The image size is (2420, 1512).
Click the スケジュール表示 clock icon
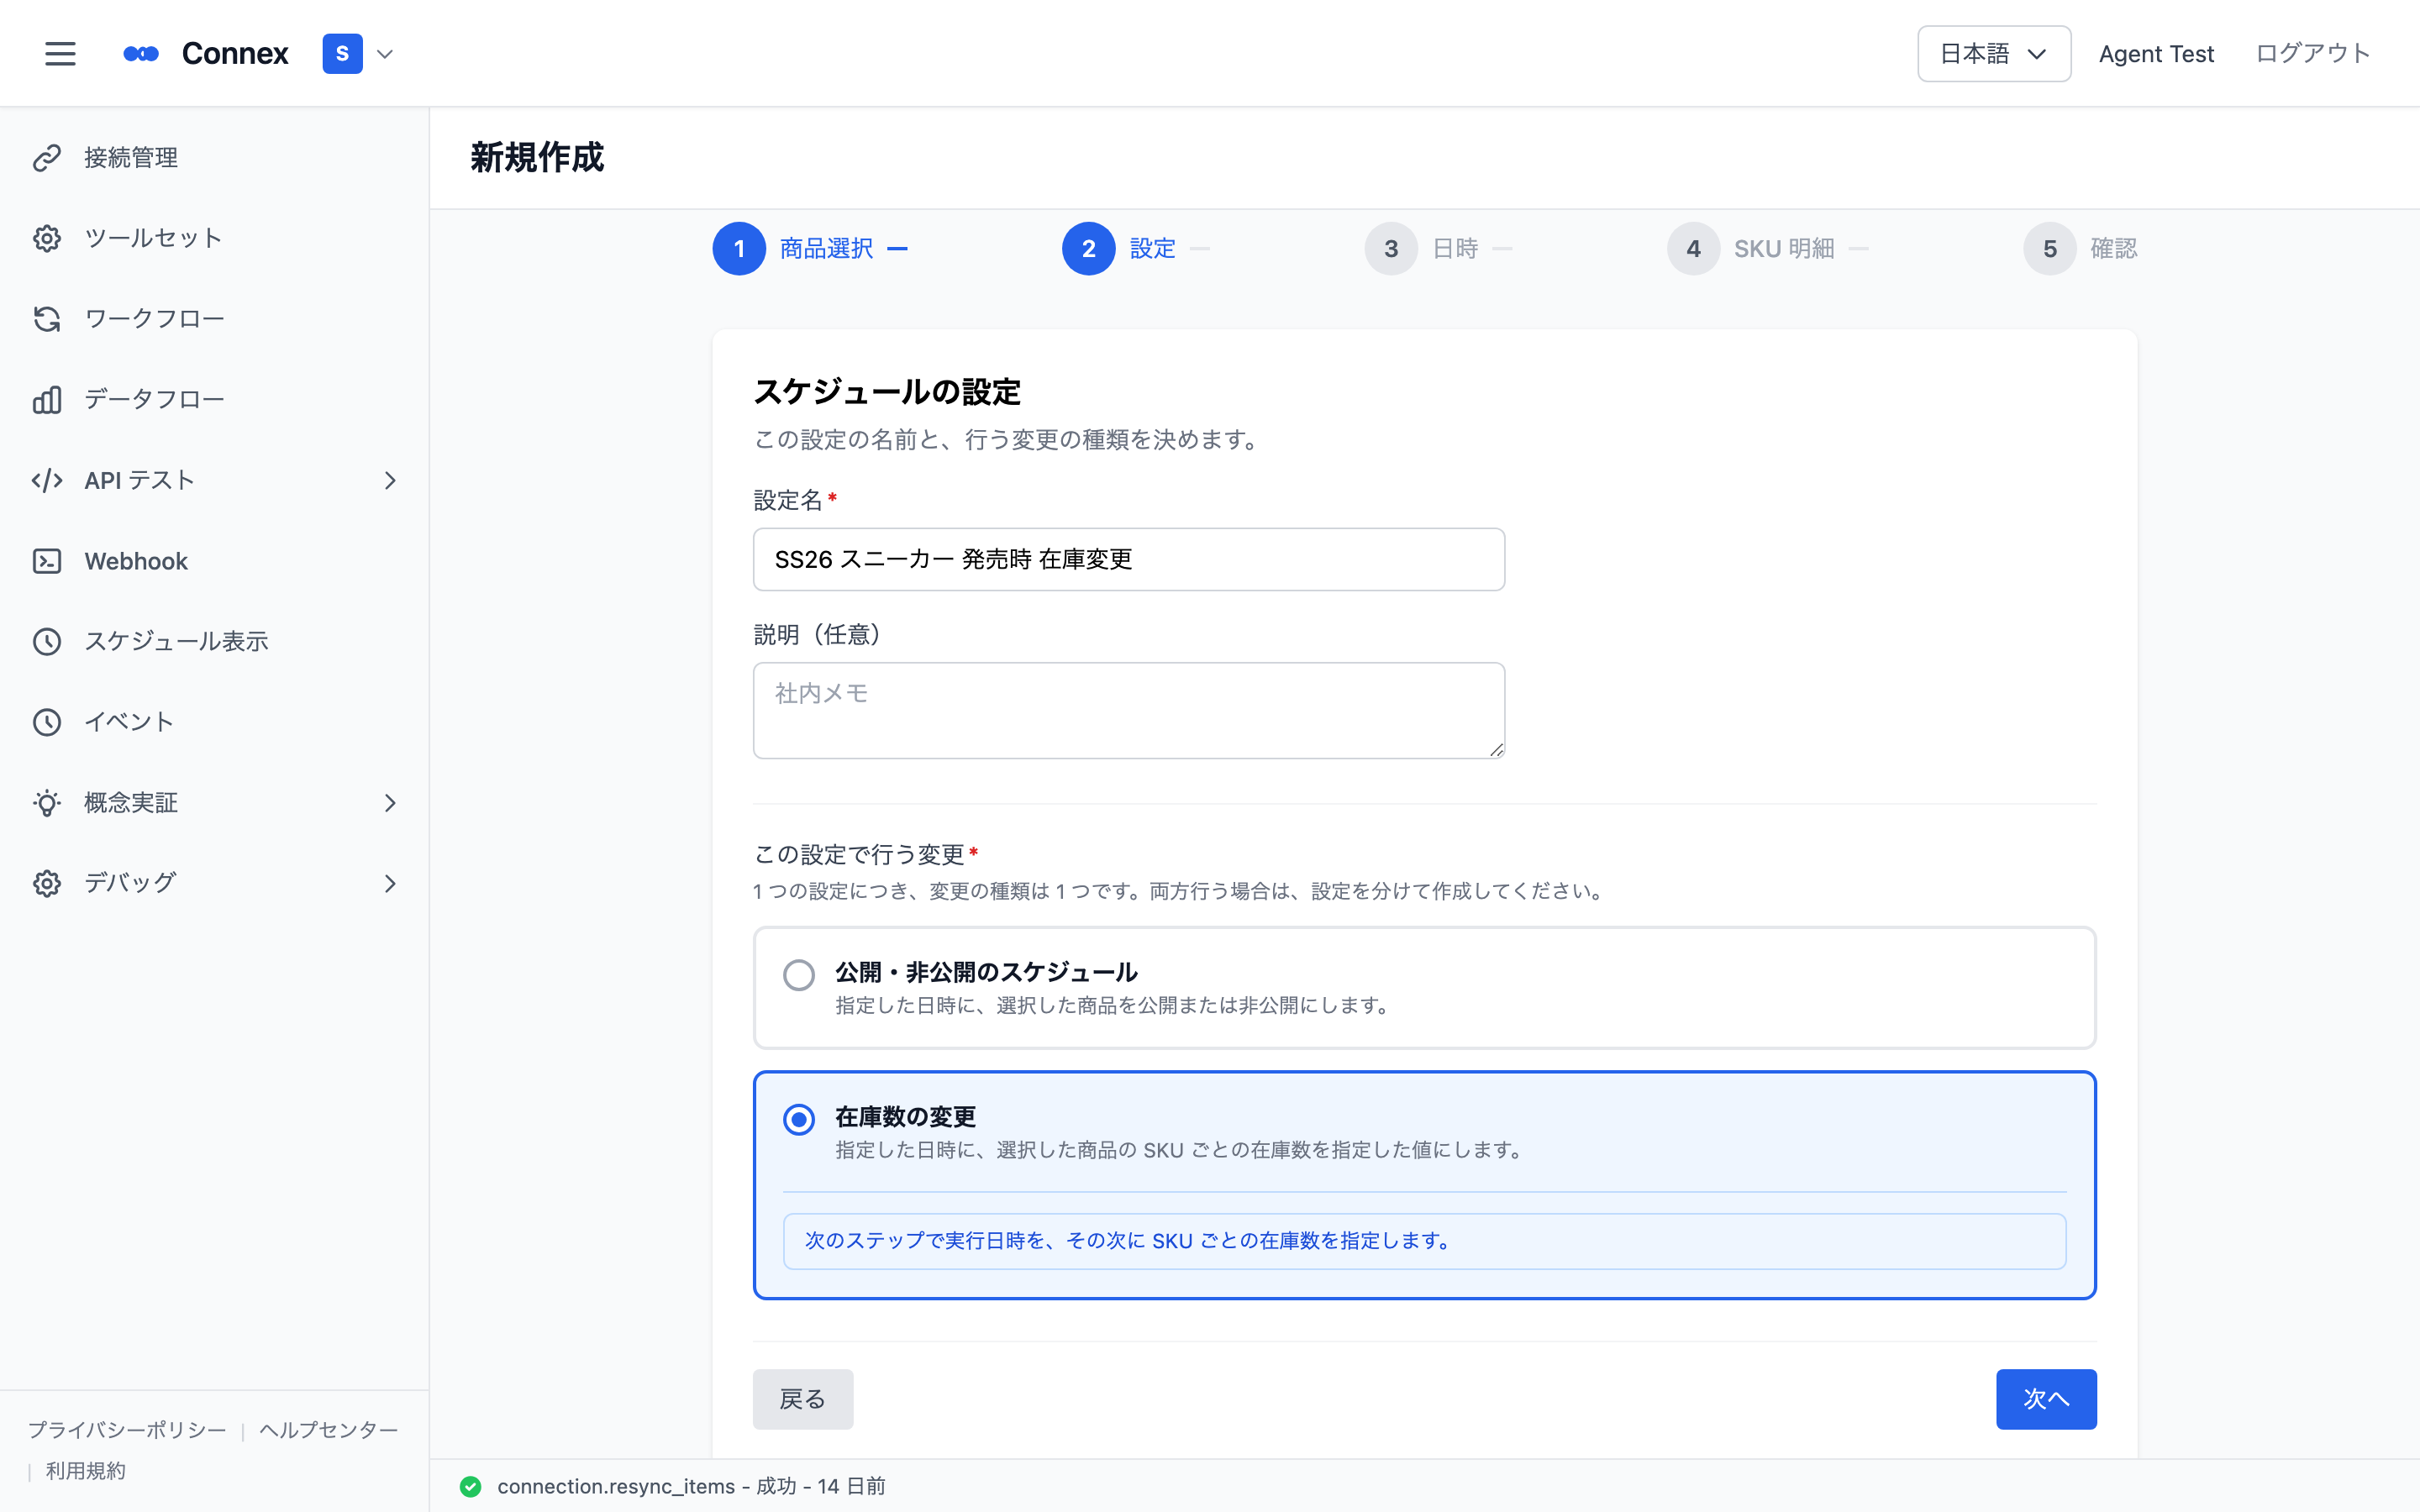click(x=47, y=642)
